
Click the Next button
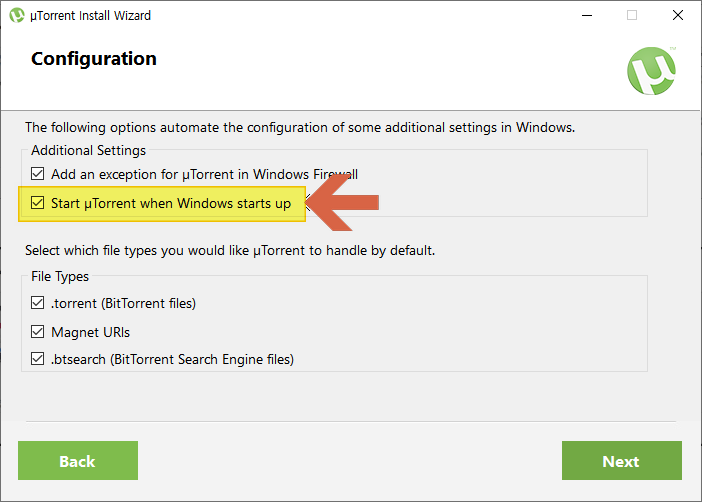pos(622,461)
